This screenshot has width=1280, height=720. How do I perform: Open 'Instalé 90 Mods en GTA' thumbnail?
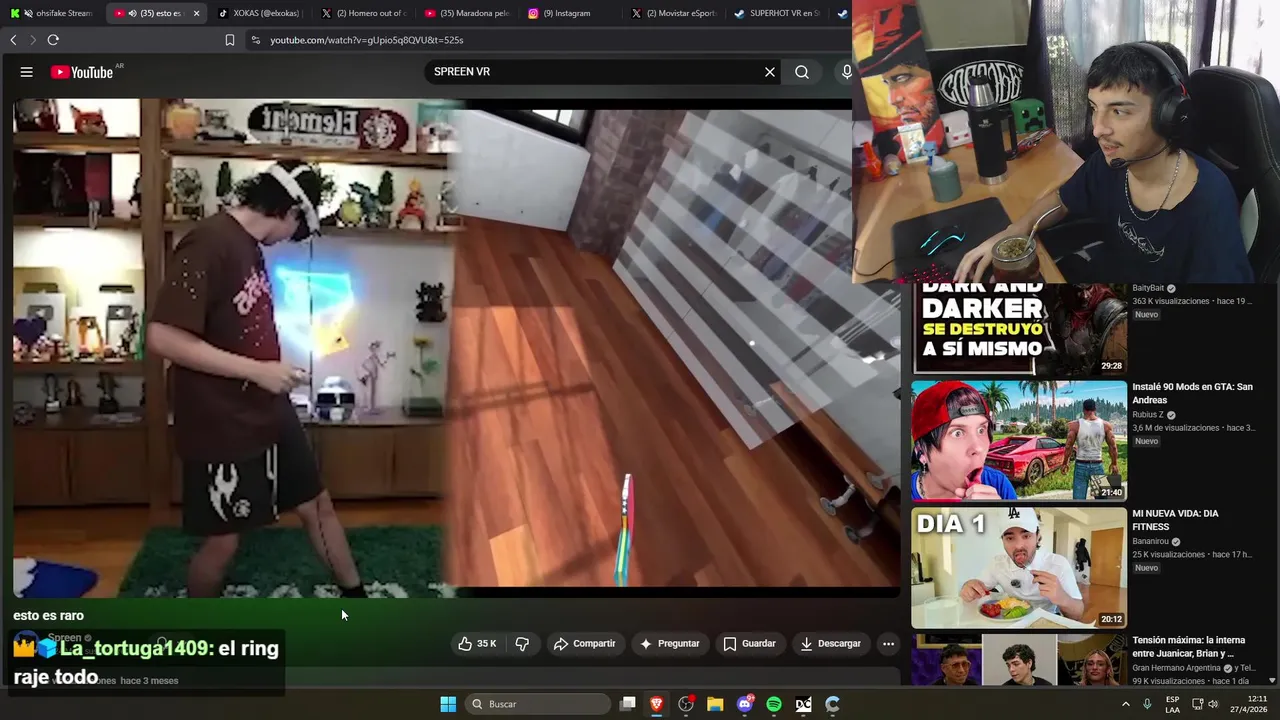[x=1019, y=440]
